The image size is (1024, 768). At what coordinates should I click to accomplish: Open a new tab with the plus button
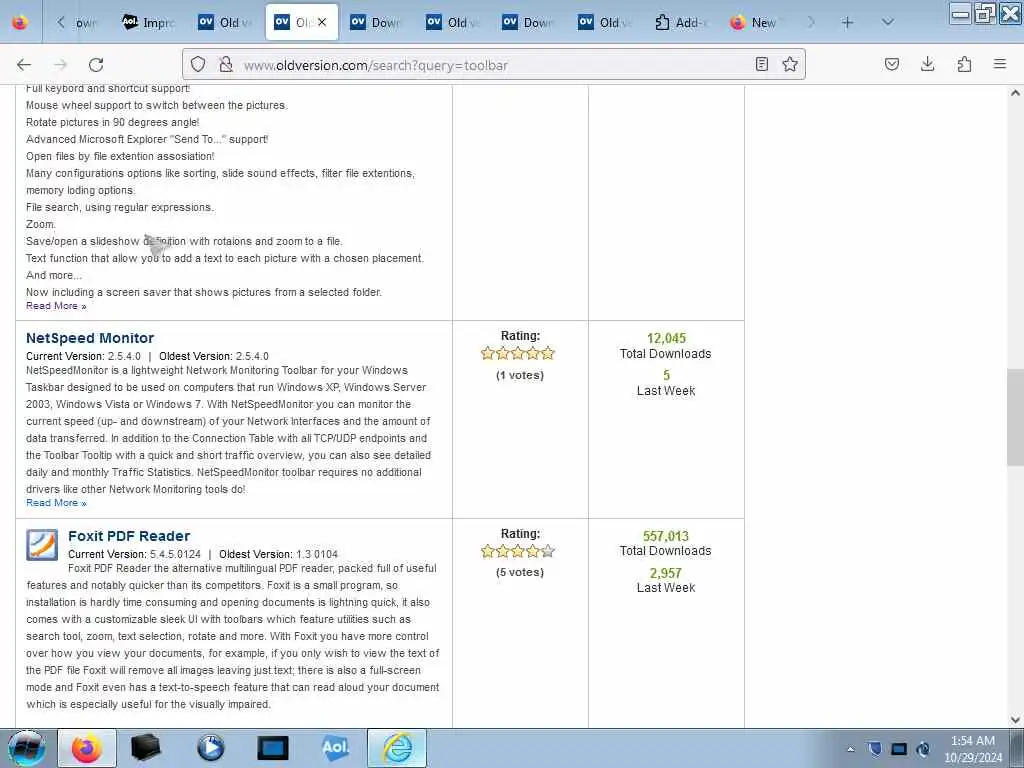tap(848, 22)
